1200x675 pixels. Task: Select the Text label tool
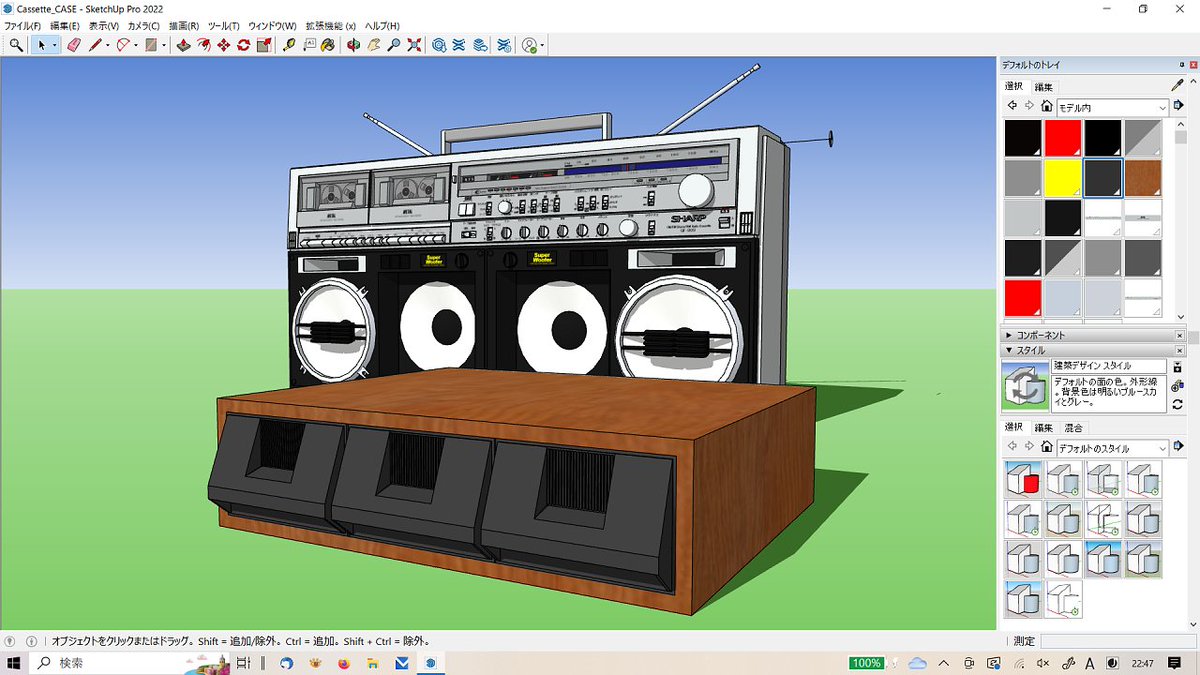point(309,45)
